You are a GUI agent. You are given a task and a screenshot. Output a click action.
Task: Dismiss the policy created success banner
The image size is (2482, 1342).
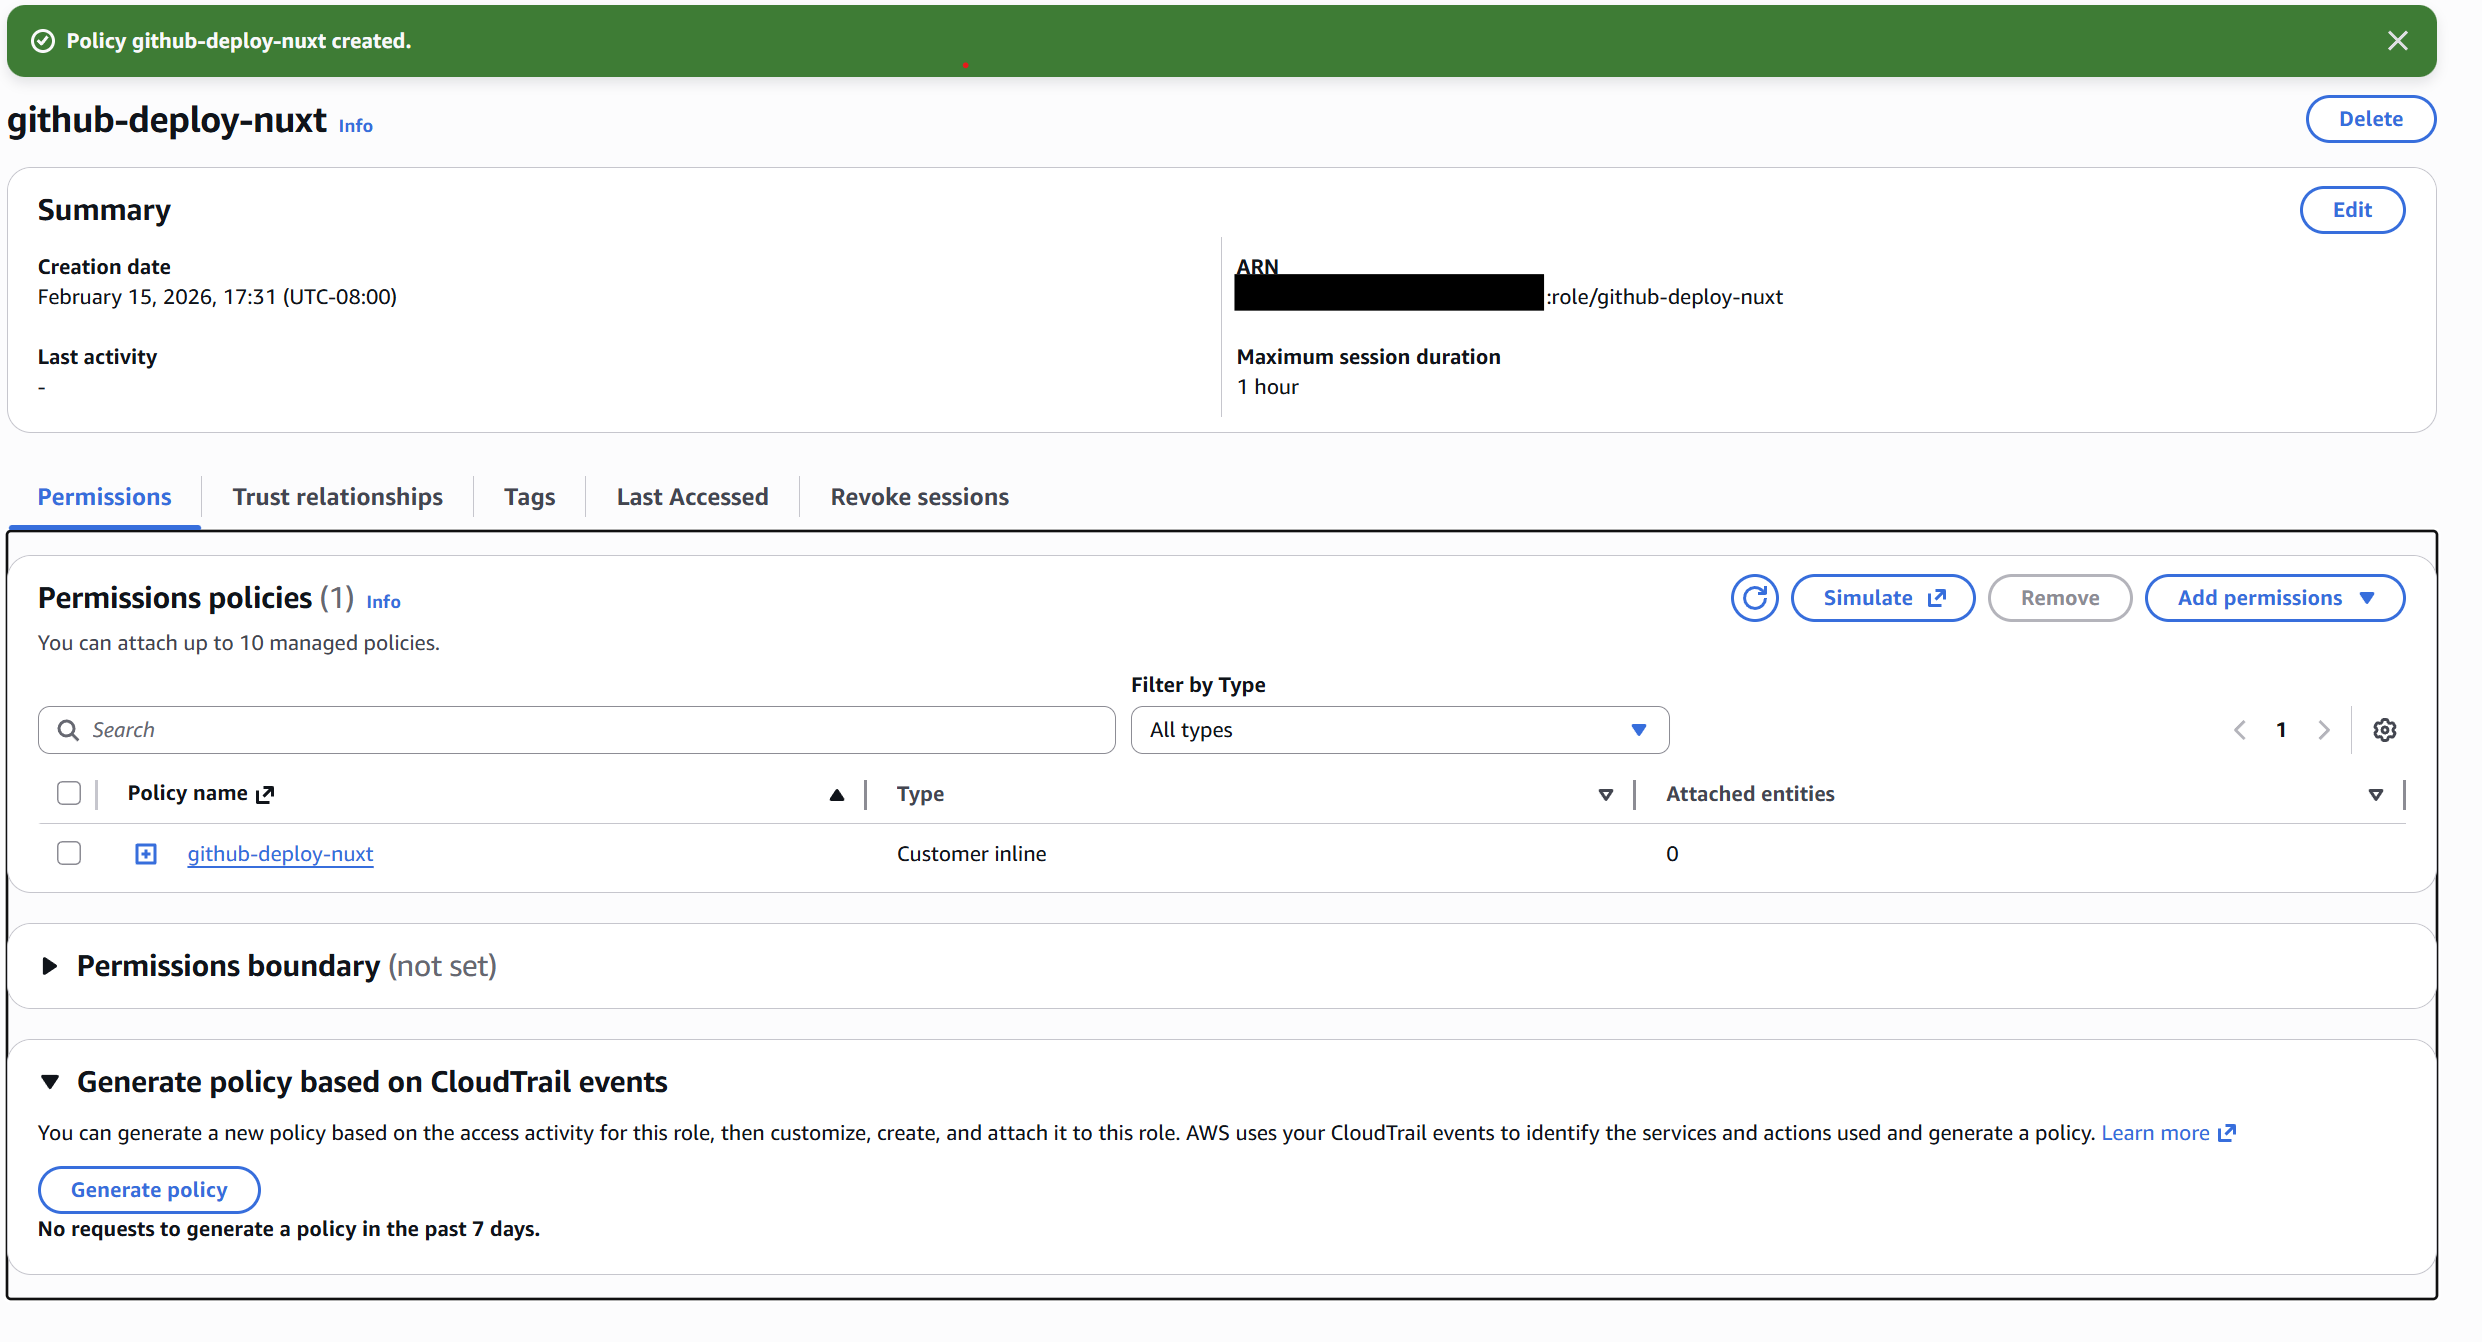[2397, 41]
